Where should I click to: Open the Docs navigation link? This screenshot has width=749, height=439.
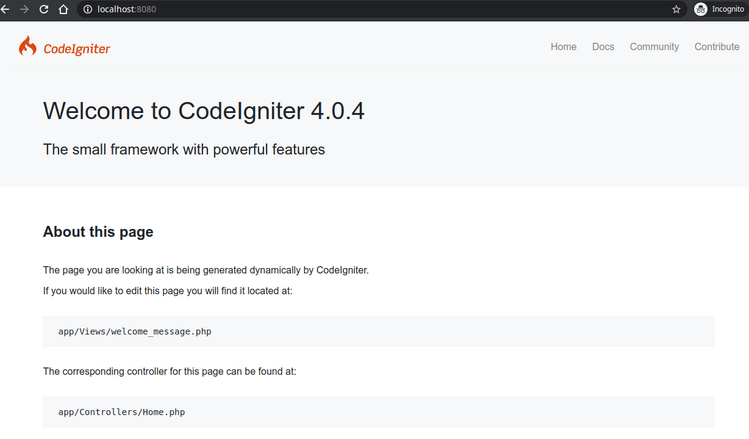[x=603, y=47]
